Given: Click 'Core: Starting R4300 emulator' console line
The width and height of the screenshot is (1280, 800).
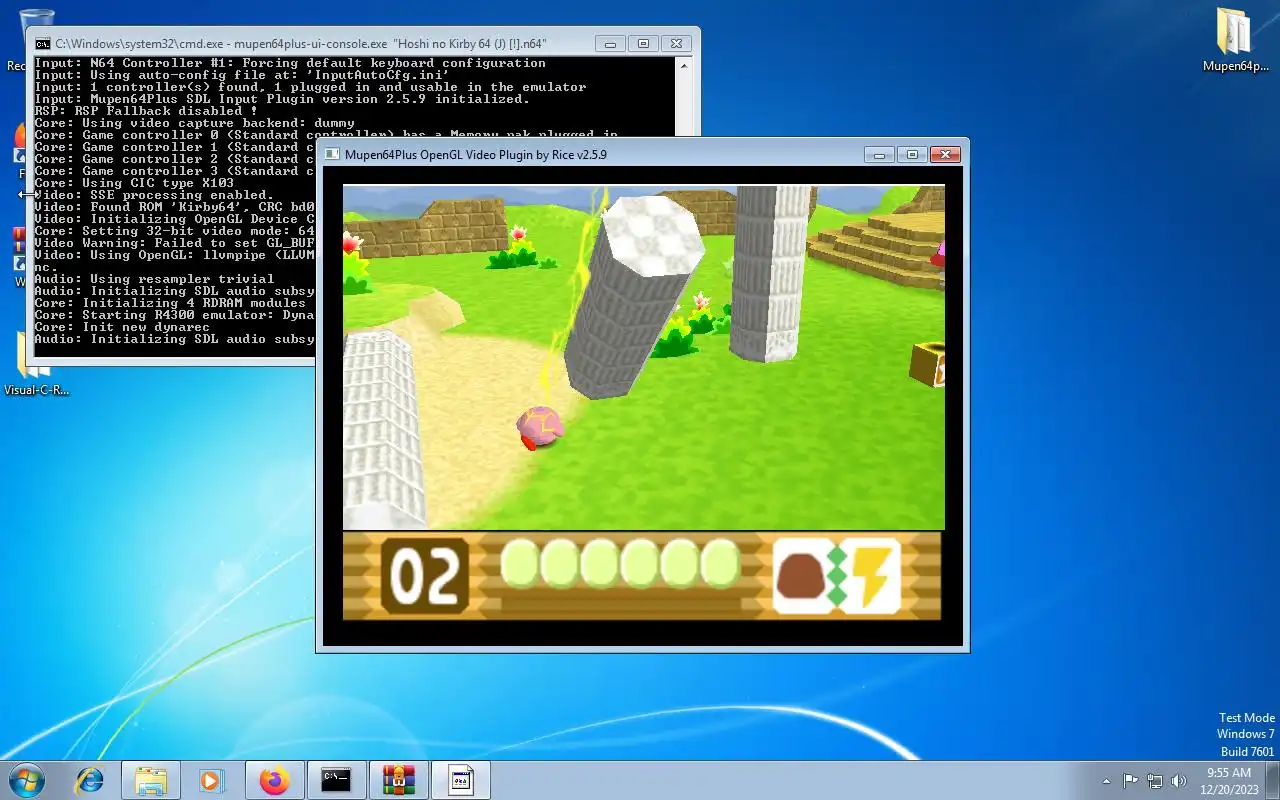Looking at the screenshot, I should tap(174, 315).
